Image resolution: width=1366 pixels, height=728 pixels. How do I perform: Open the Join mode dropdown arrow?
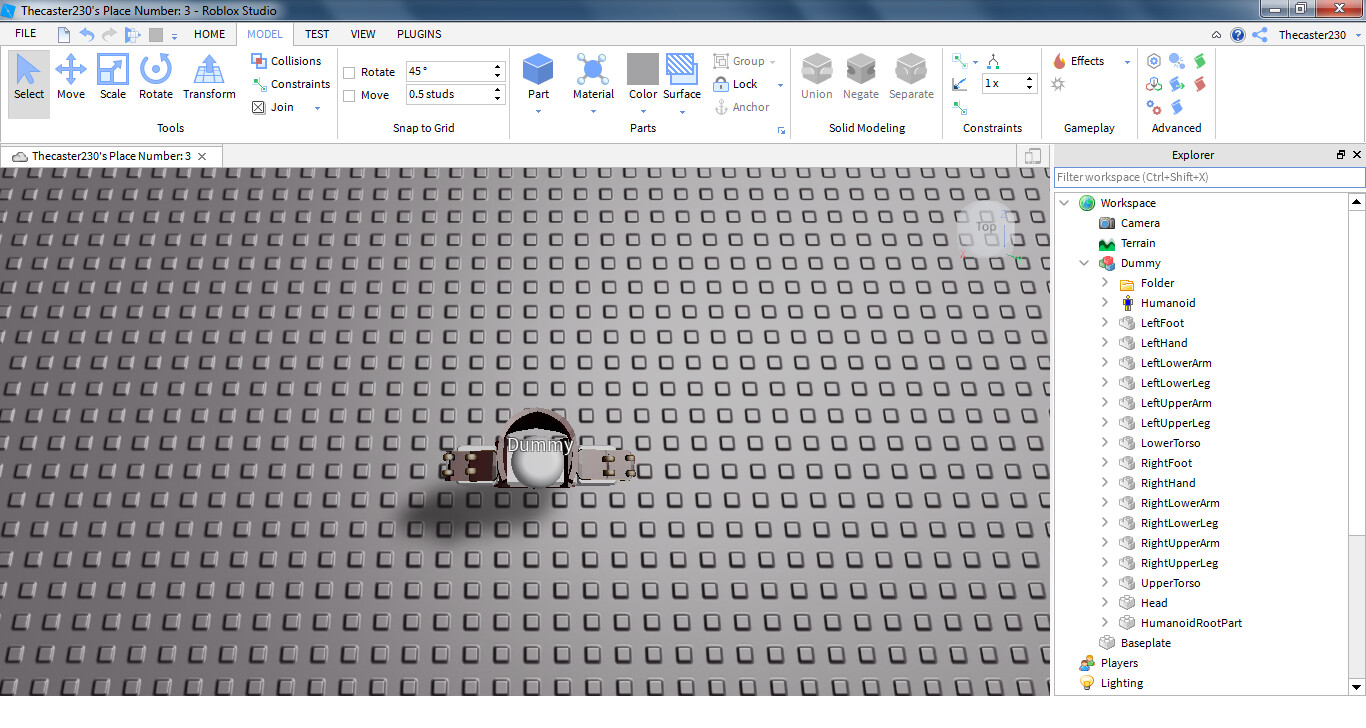click(x=318, y=108)
